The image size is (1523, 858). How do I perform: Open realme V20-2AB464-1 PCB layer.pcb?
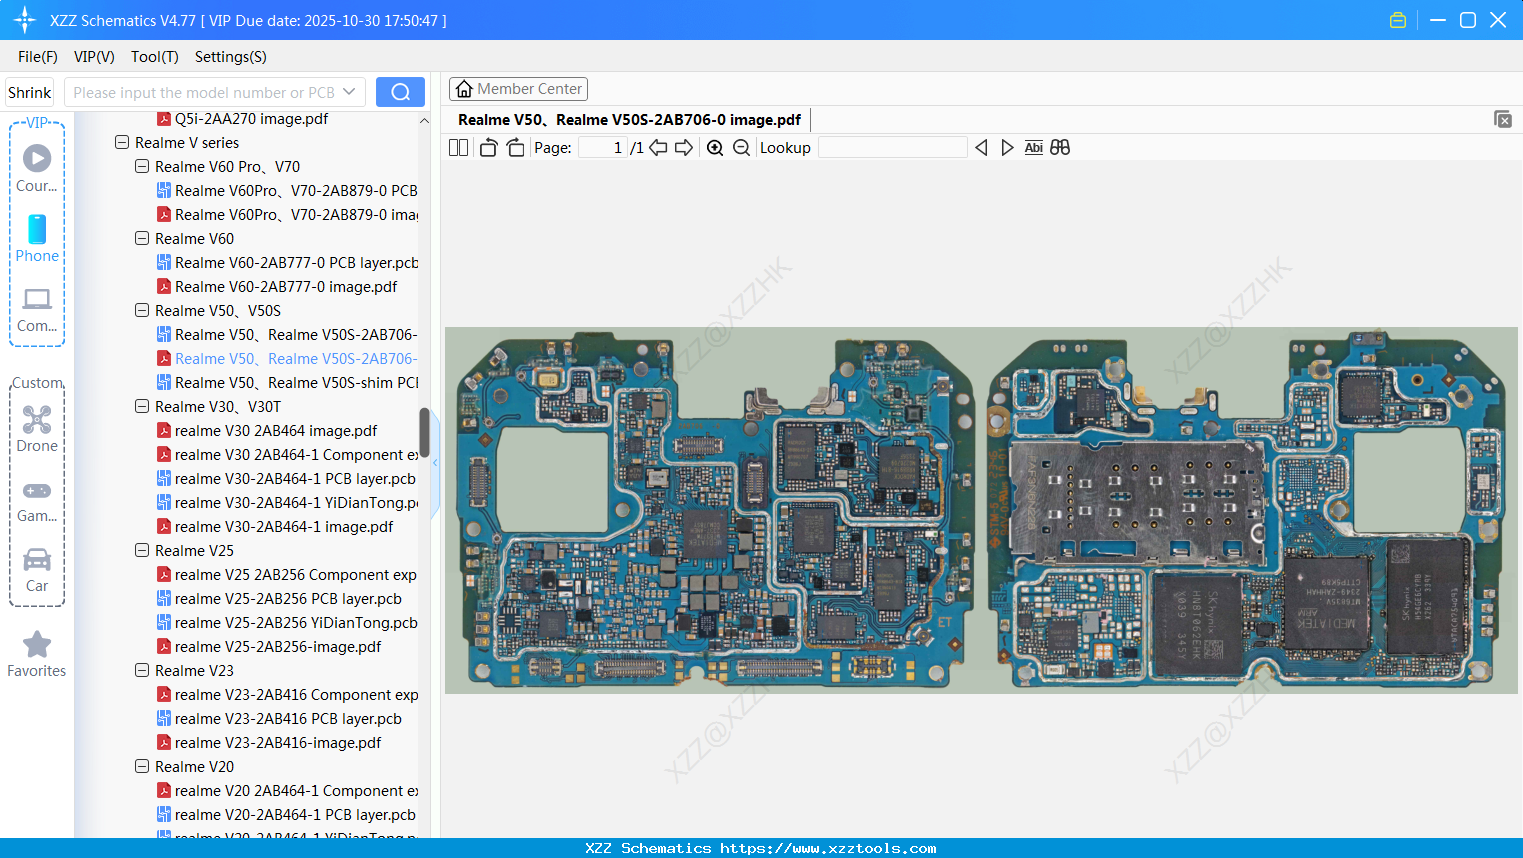click(286, 815)
